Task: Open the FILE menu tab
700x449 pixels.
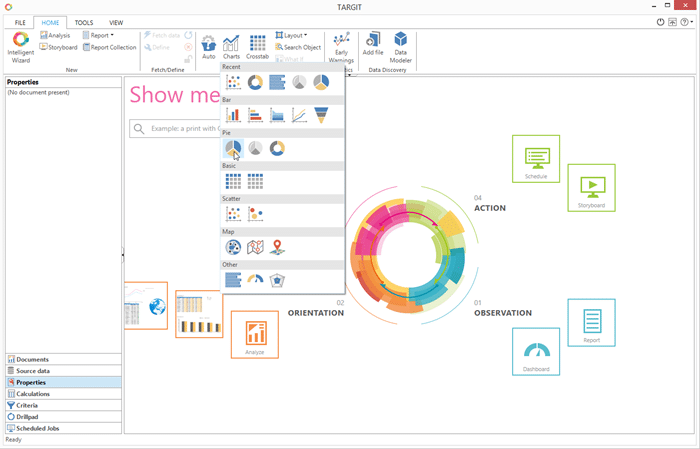Action: tap(20, 21)
